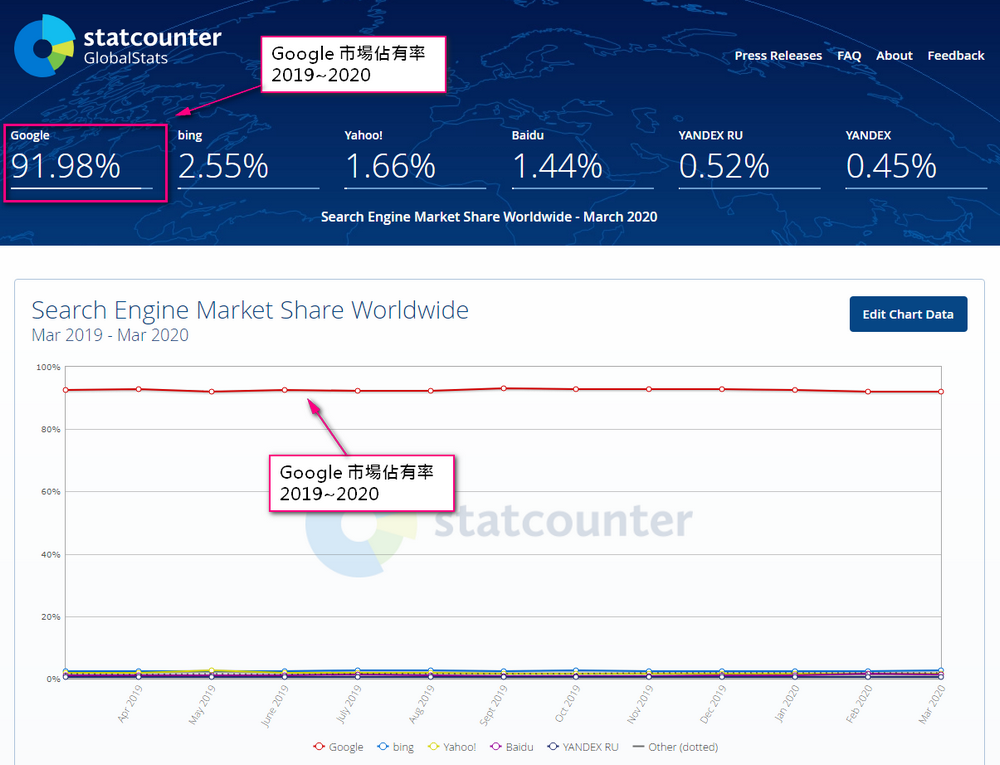Click the June 2019 axis label
Viewport: 1000px width, 765px height.
275,706
